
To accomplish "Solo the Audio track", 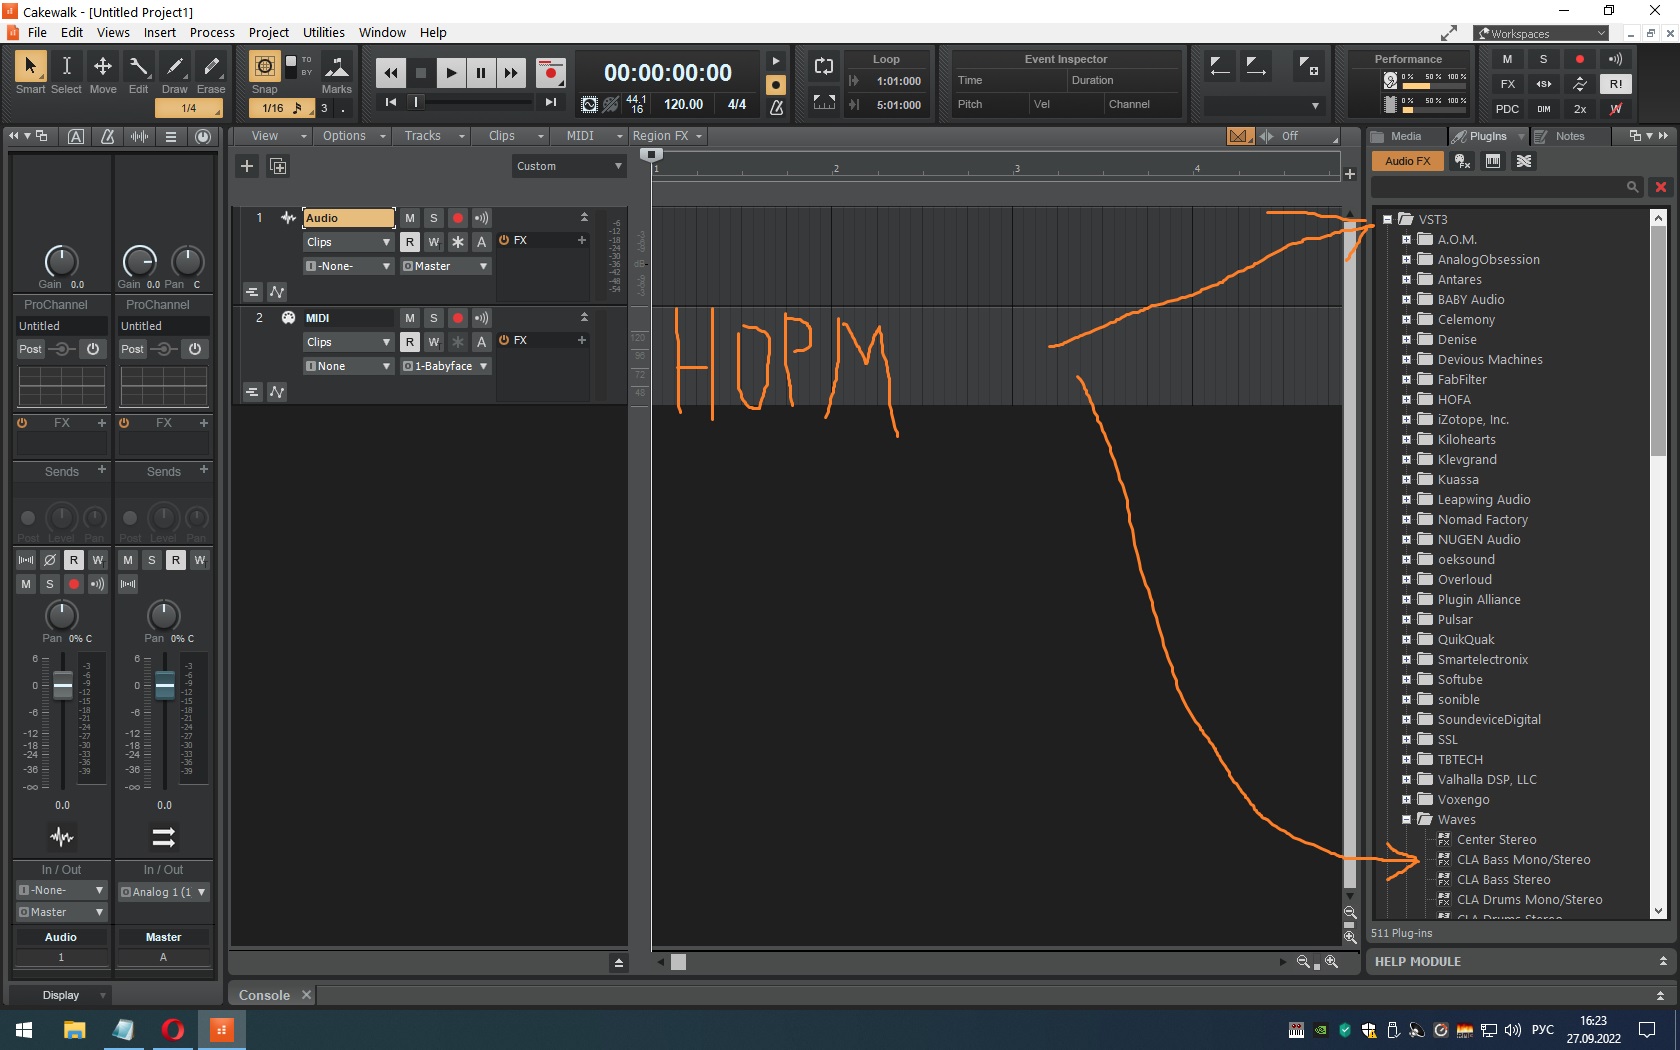I will coord(434,218).
